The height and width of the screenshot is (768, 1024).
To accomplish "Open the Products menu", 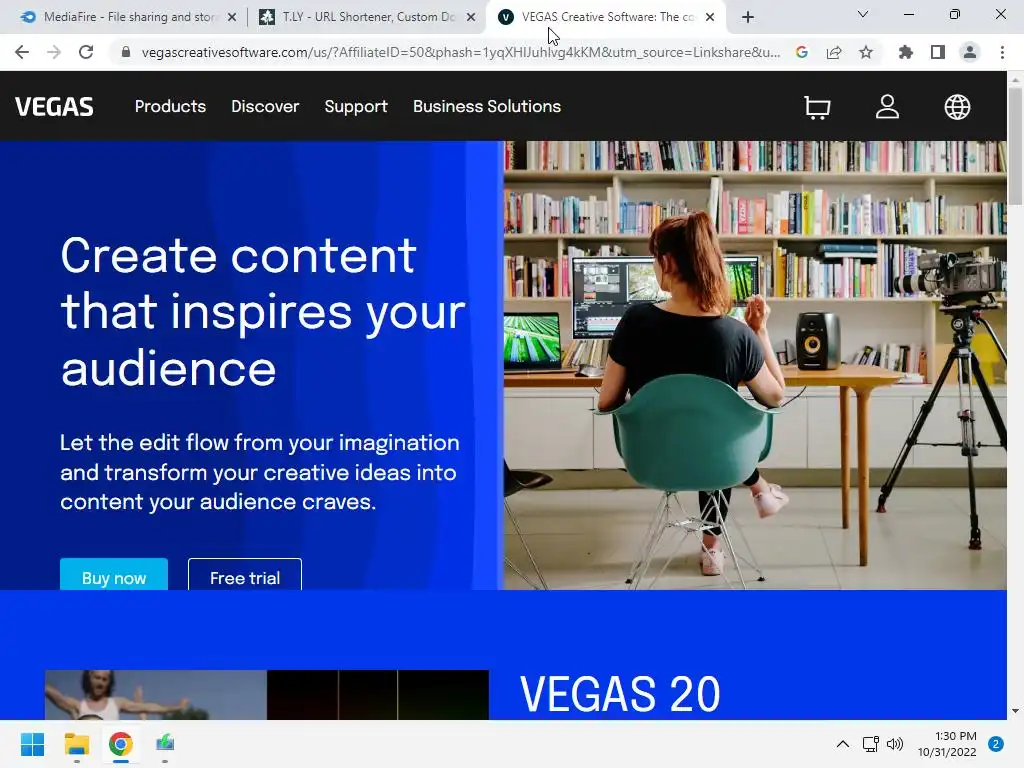I will click(170, 106).
